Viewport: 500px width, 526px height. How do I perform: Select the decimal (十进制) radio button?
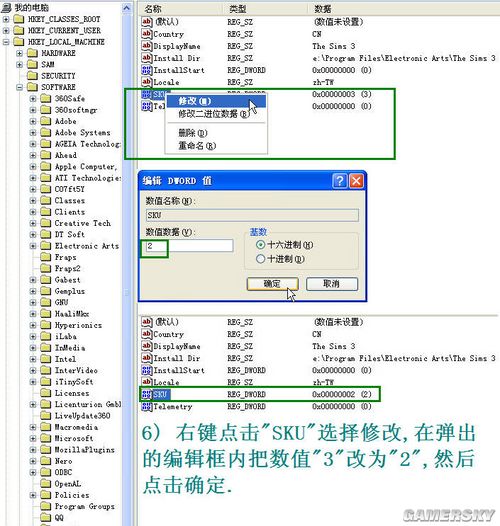(260, 259)
